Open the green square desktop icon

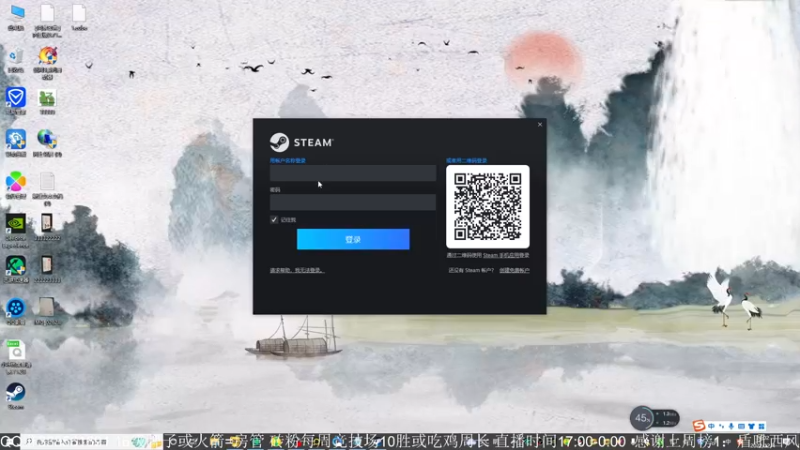coord(47,101)
